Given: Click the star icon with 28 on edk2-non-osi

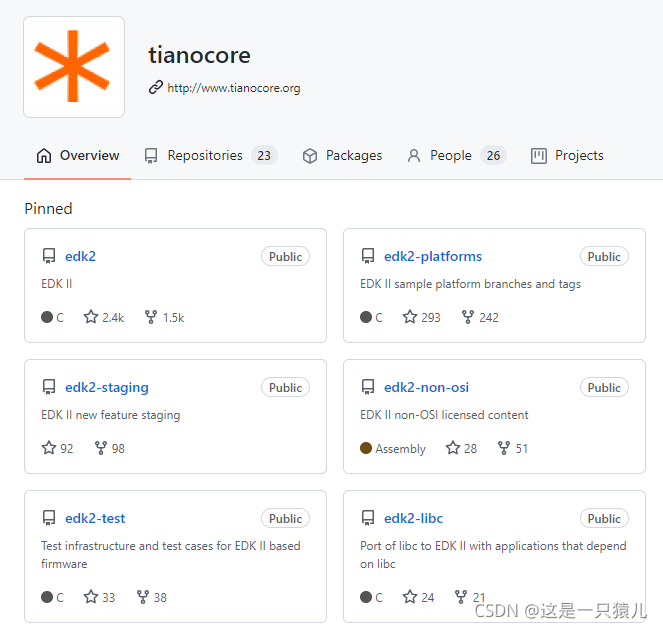Looking at the screenshot, I should pos(453,448).
